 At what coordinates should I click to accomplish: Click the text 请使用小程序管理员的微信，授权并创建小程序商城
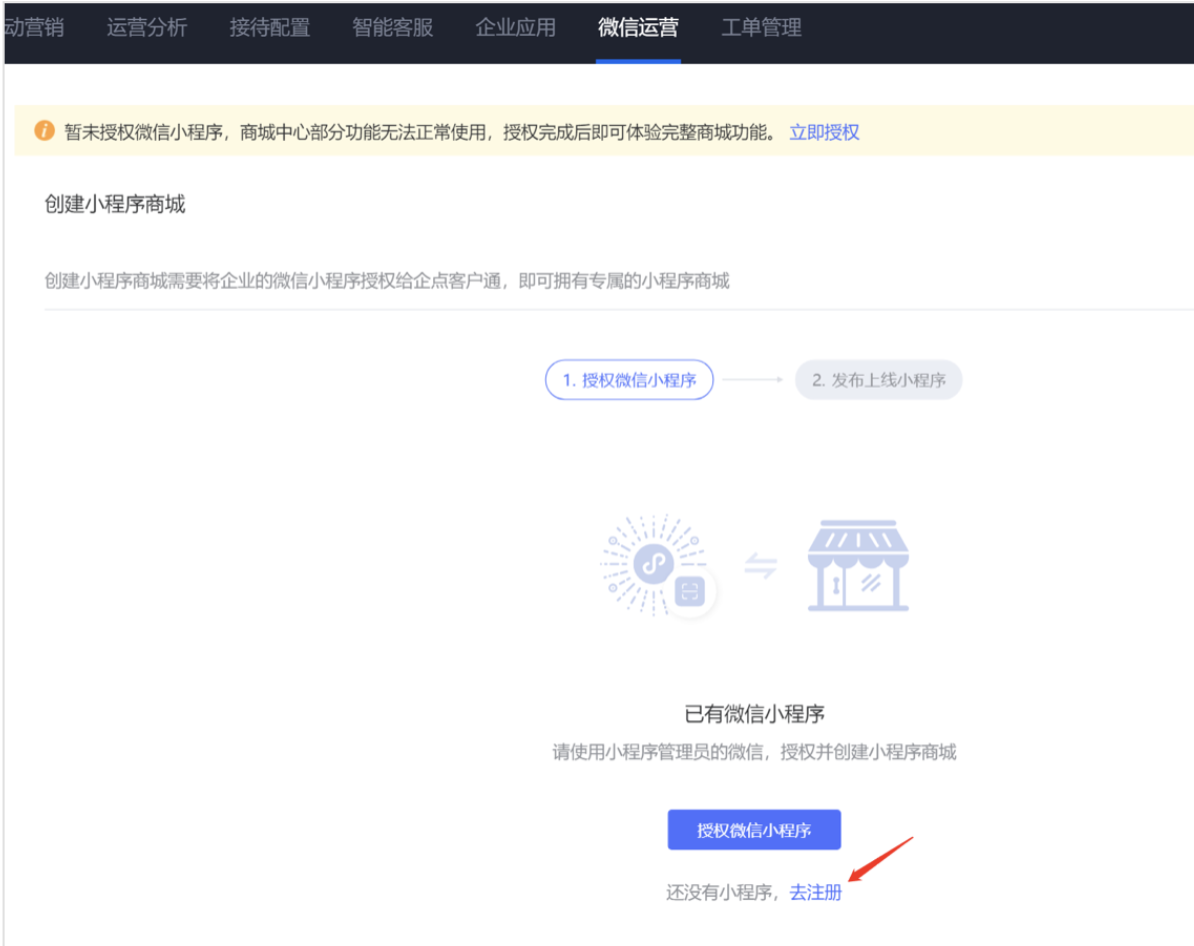[x=754, y=753]
